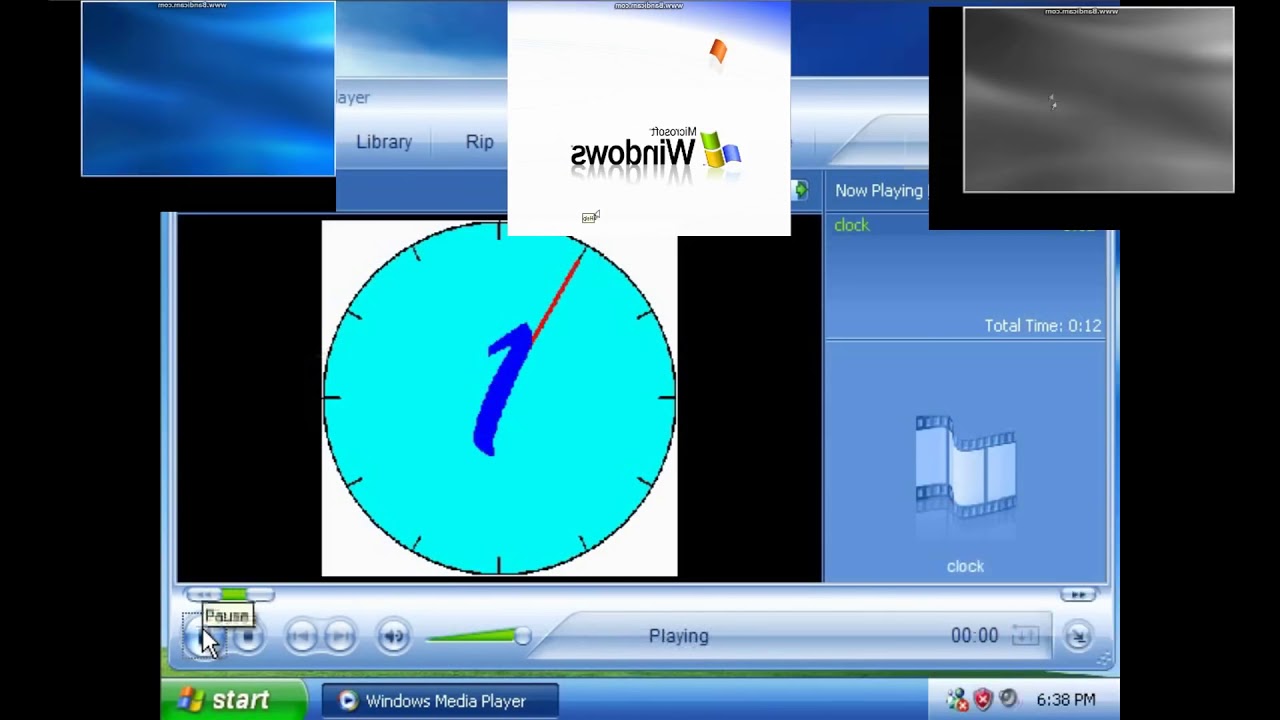Screen dimensions: 1280x720
Task: Open the Now Playing list dropdown
Action: [879, 190]
